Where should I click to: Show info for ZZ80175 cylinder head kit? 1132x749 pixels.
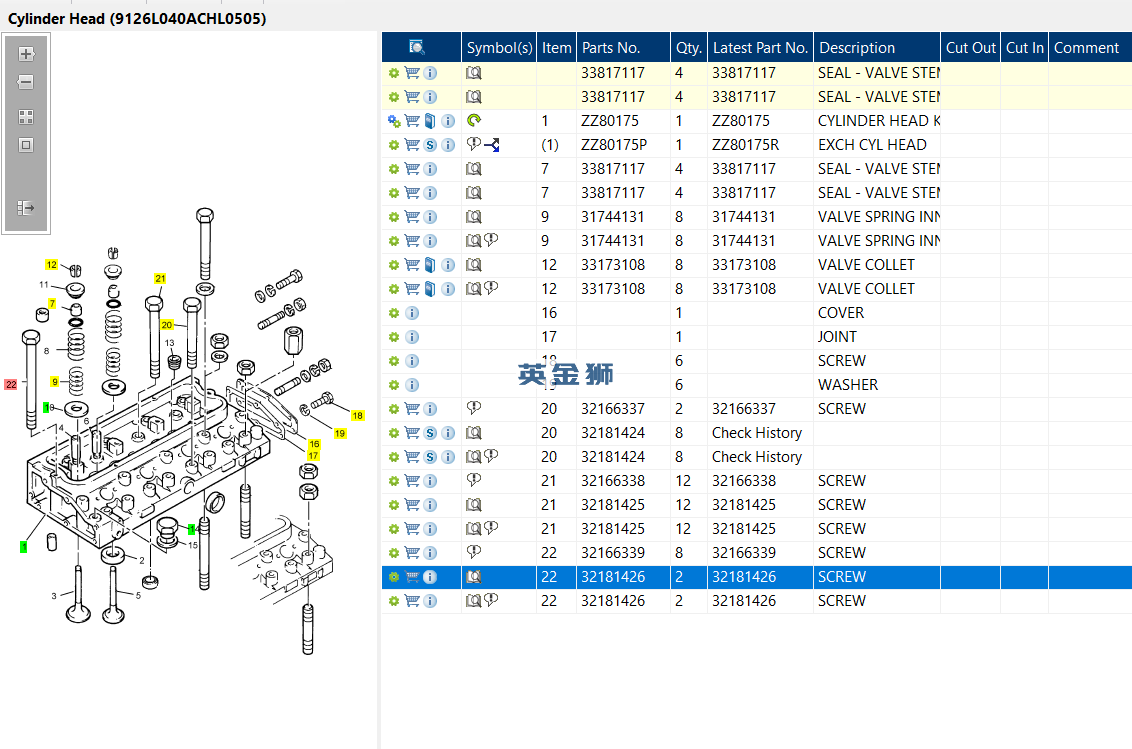coord(448,121)
